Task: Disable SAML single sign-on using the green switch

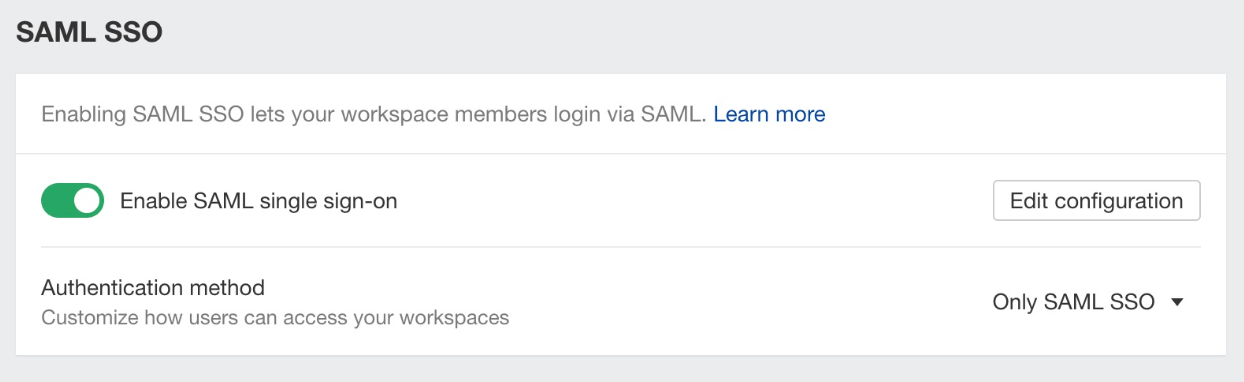Action: 72,201
